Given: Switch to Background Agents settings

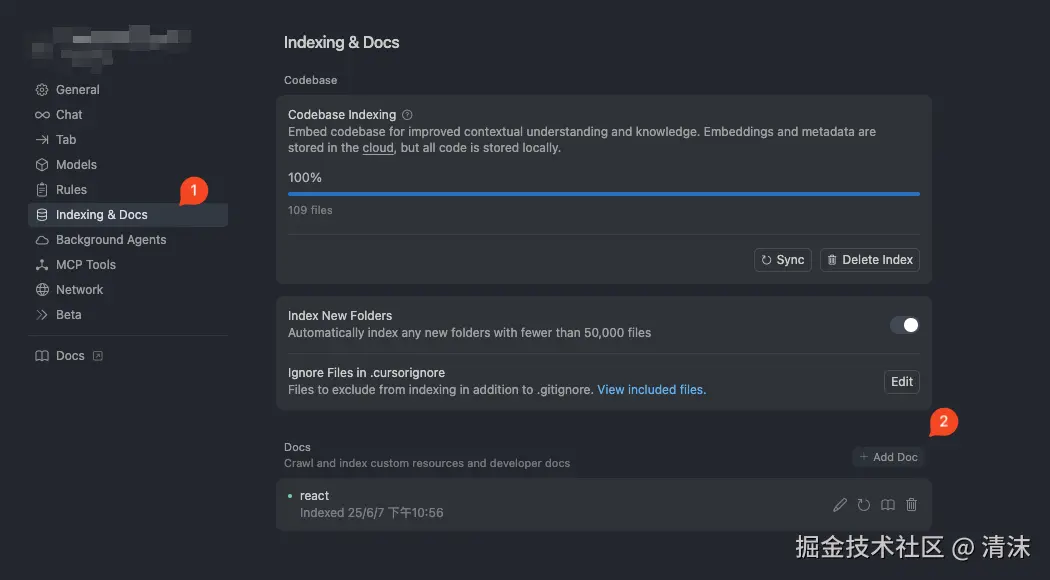Looking at the screenshot, I should [x=111, y=240].
